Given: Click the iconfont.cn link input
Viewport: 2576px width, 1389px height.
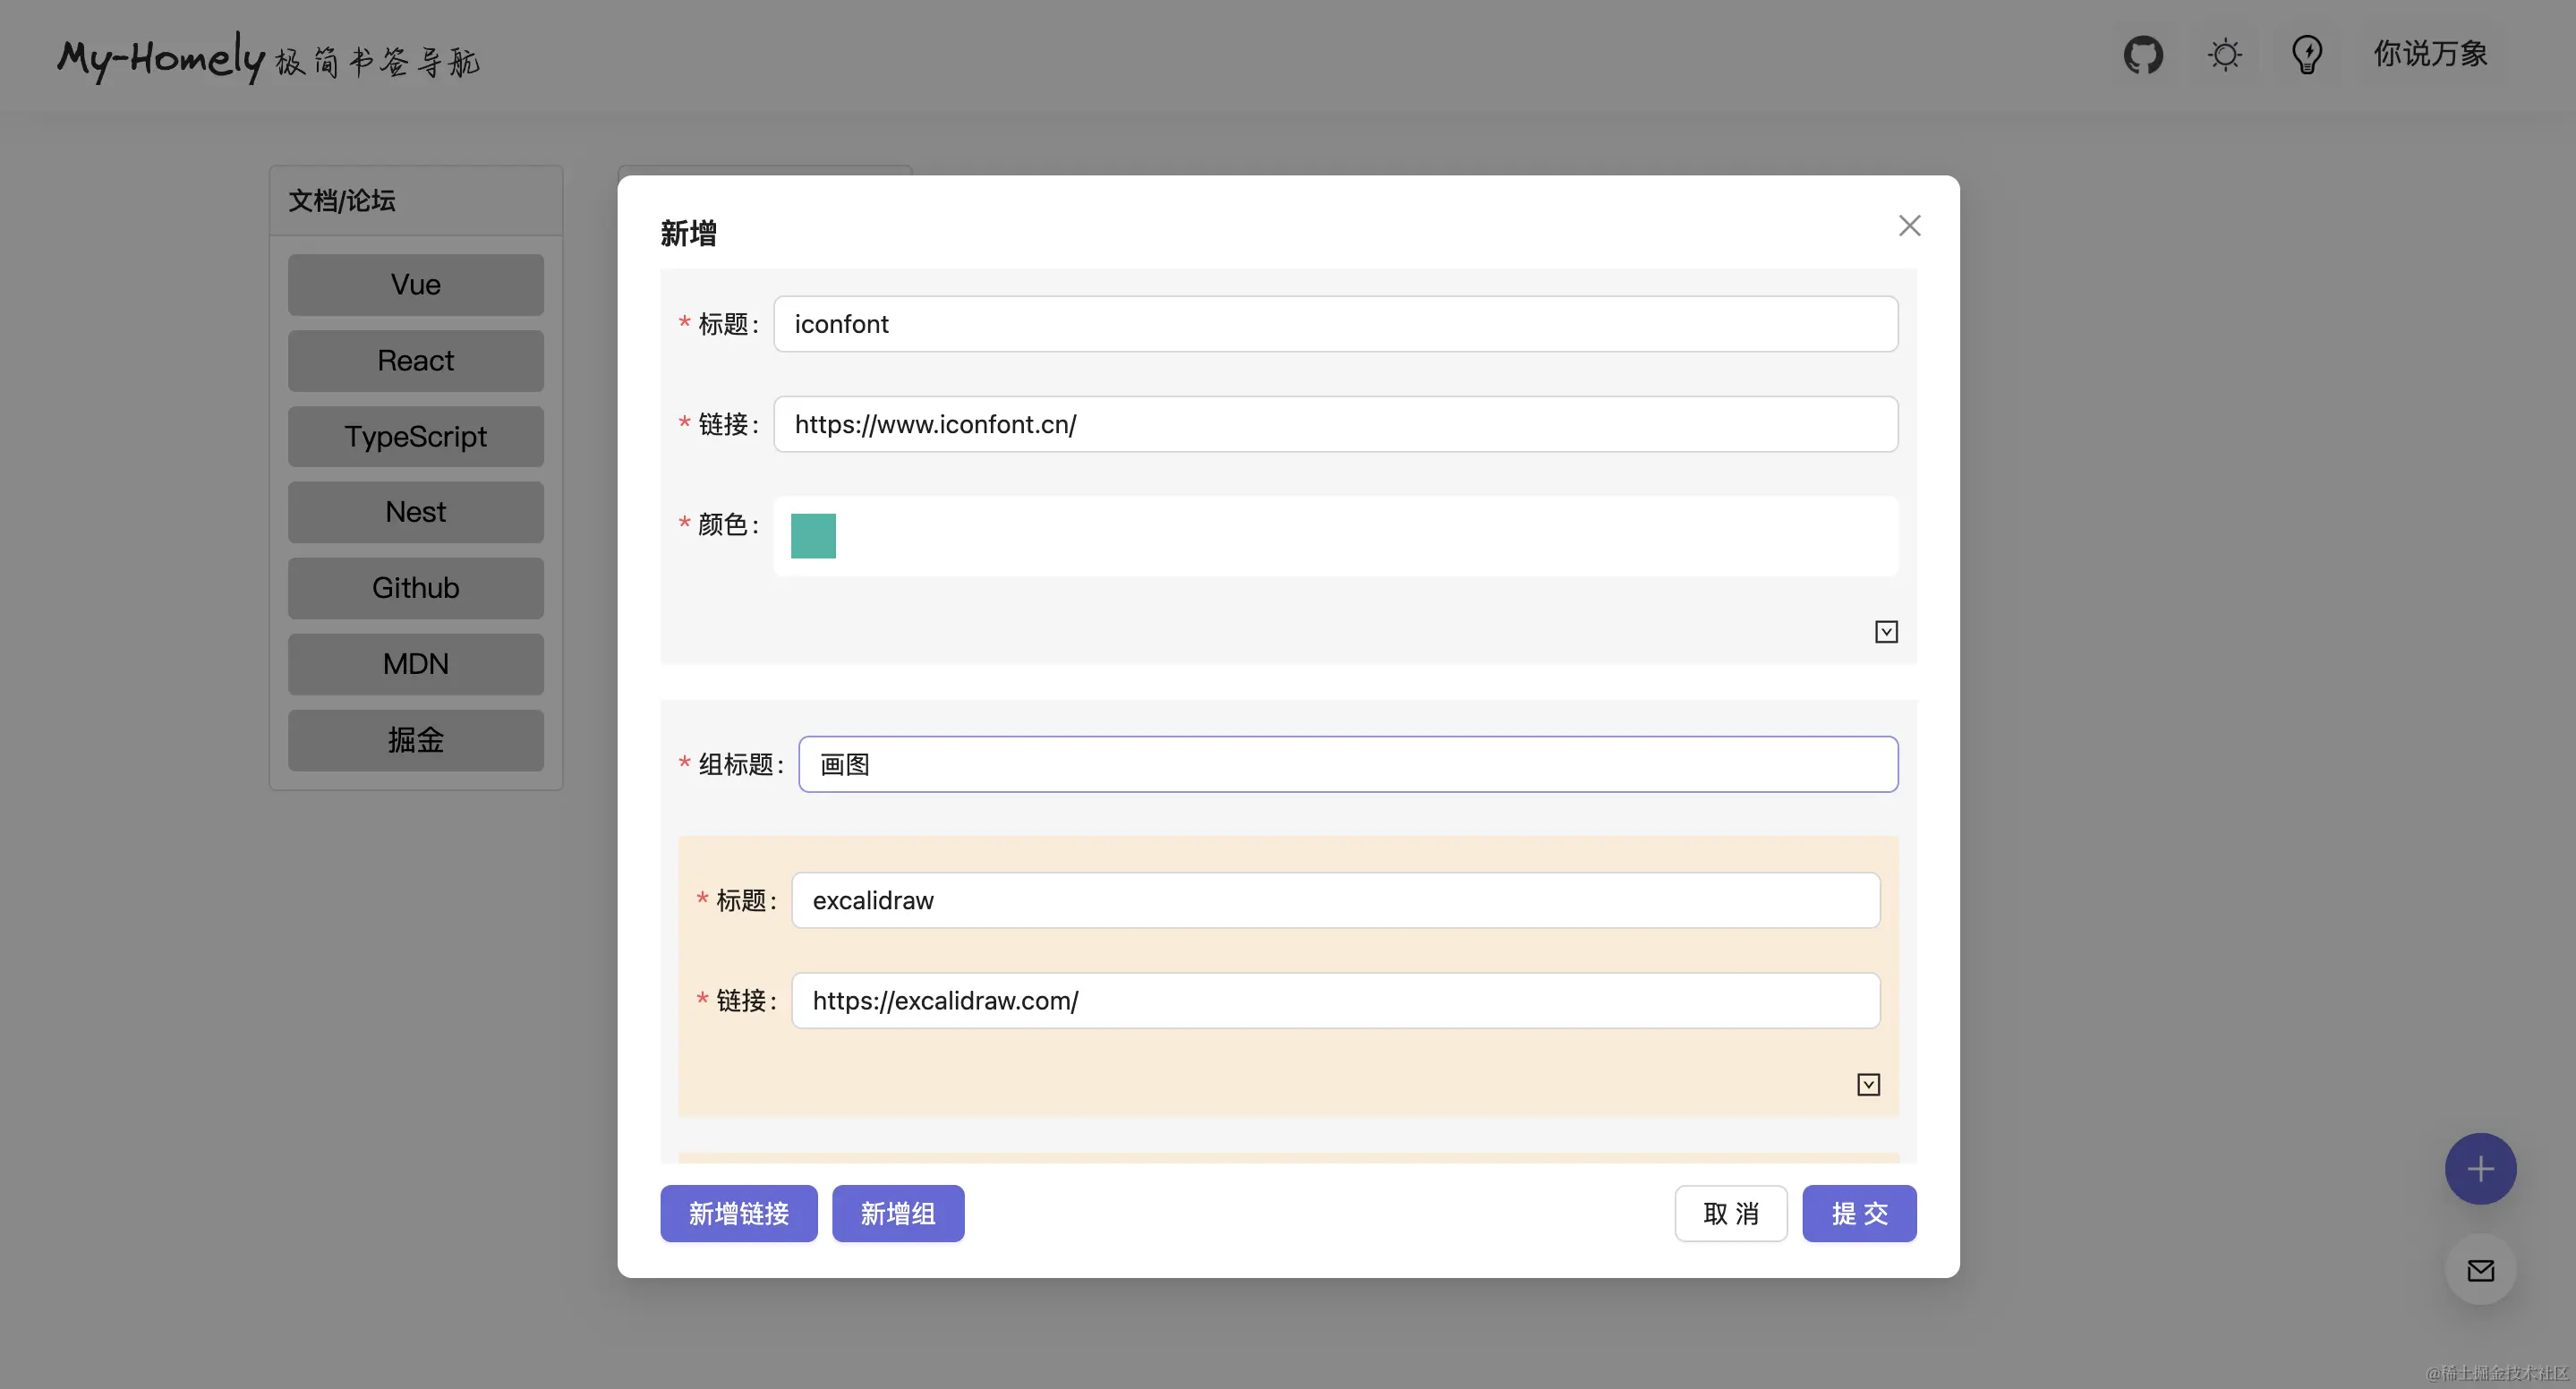Looking at the screenshot, I should [1335, 424].
